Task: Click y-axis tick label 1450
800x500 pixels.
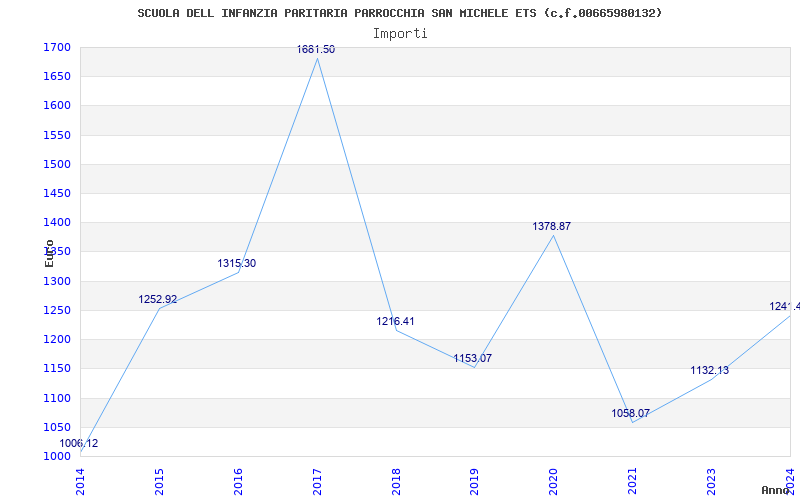Action: tap(57, 194)
